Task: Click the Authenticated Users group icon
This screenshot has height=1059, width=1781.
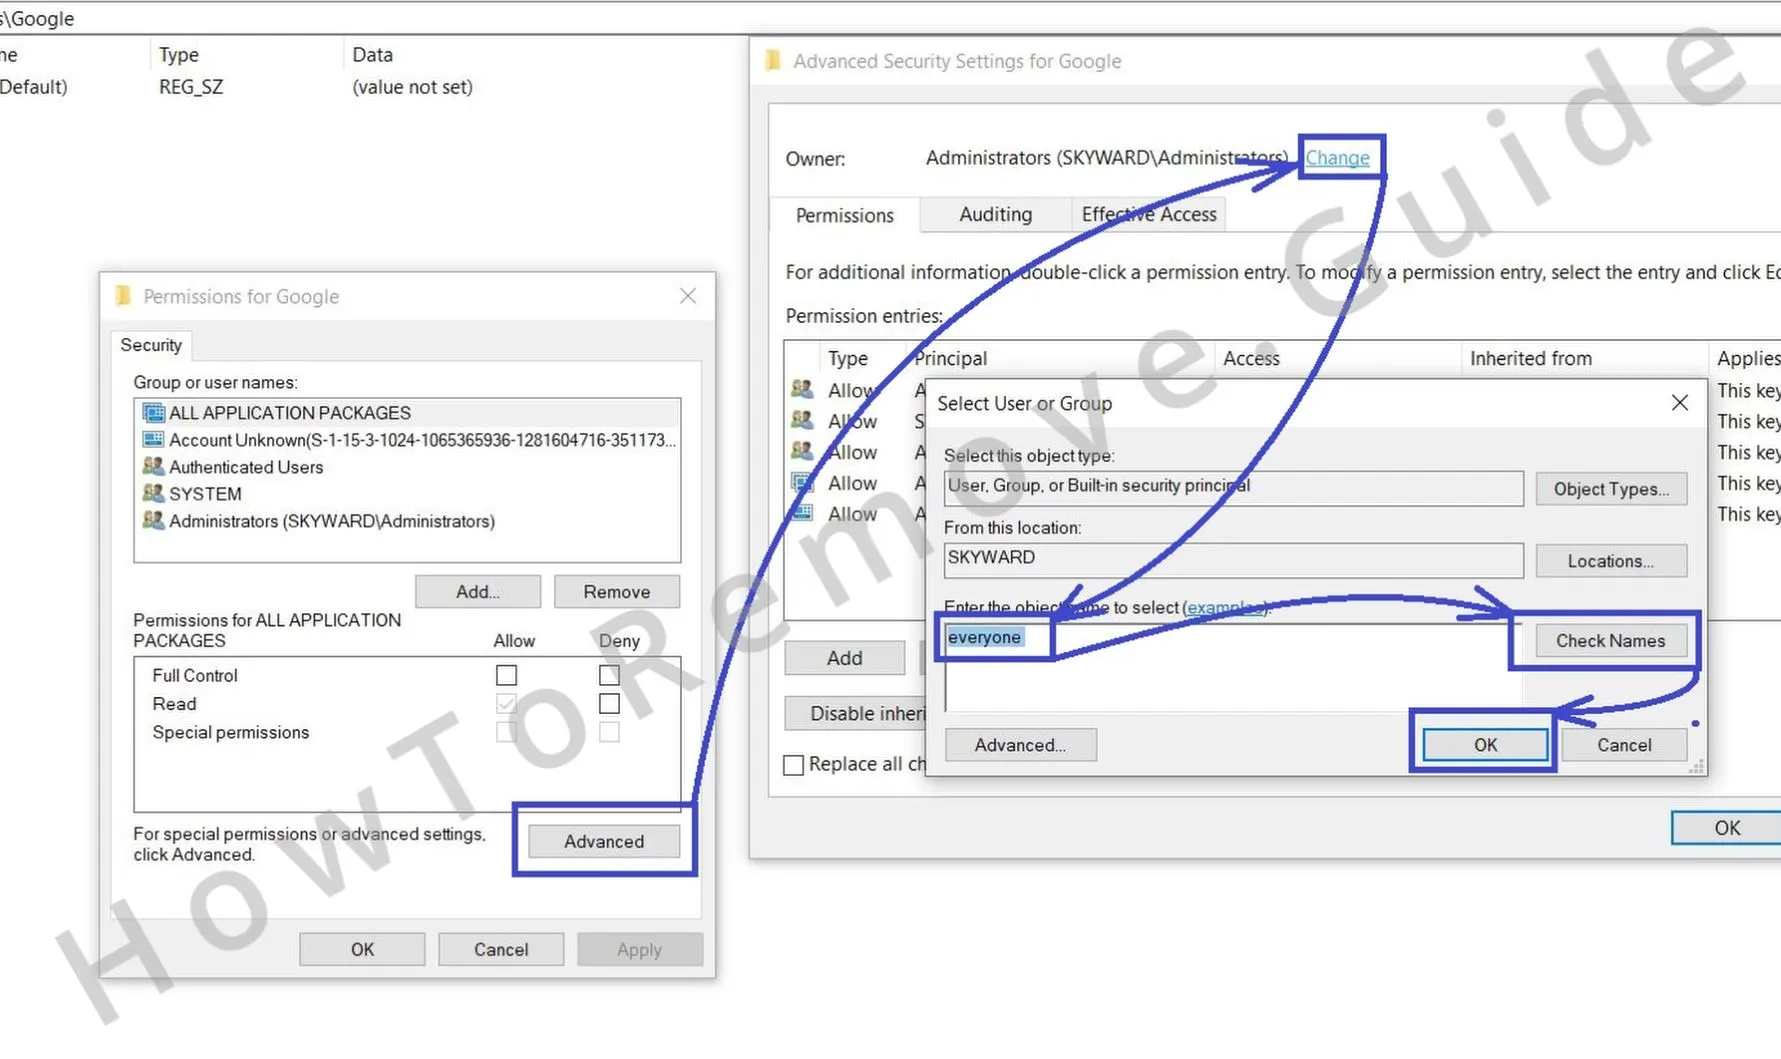Action: point(153,467)
